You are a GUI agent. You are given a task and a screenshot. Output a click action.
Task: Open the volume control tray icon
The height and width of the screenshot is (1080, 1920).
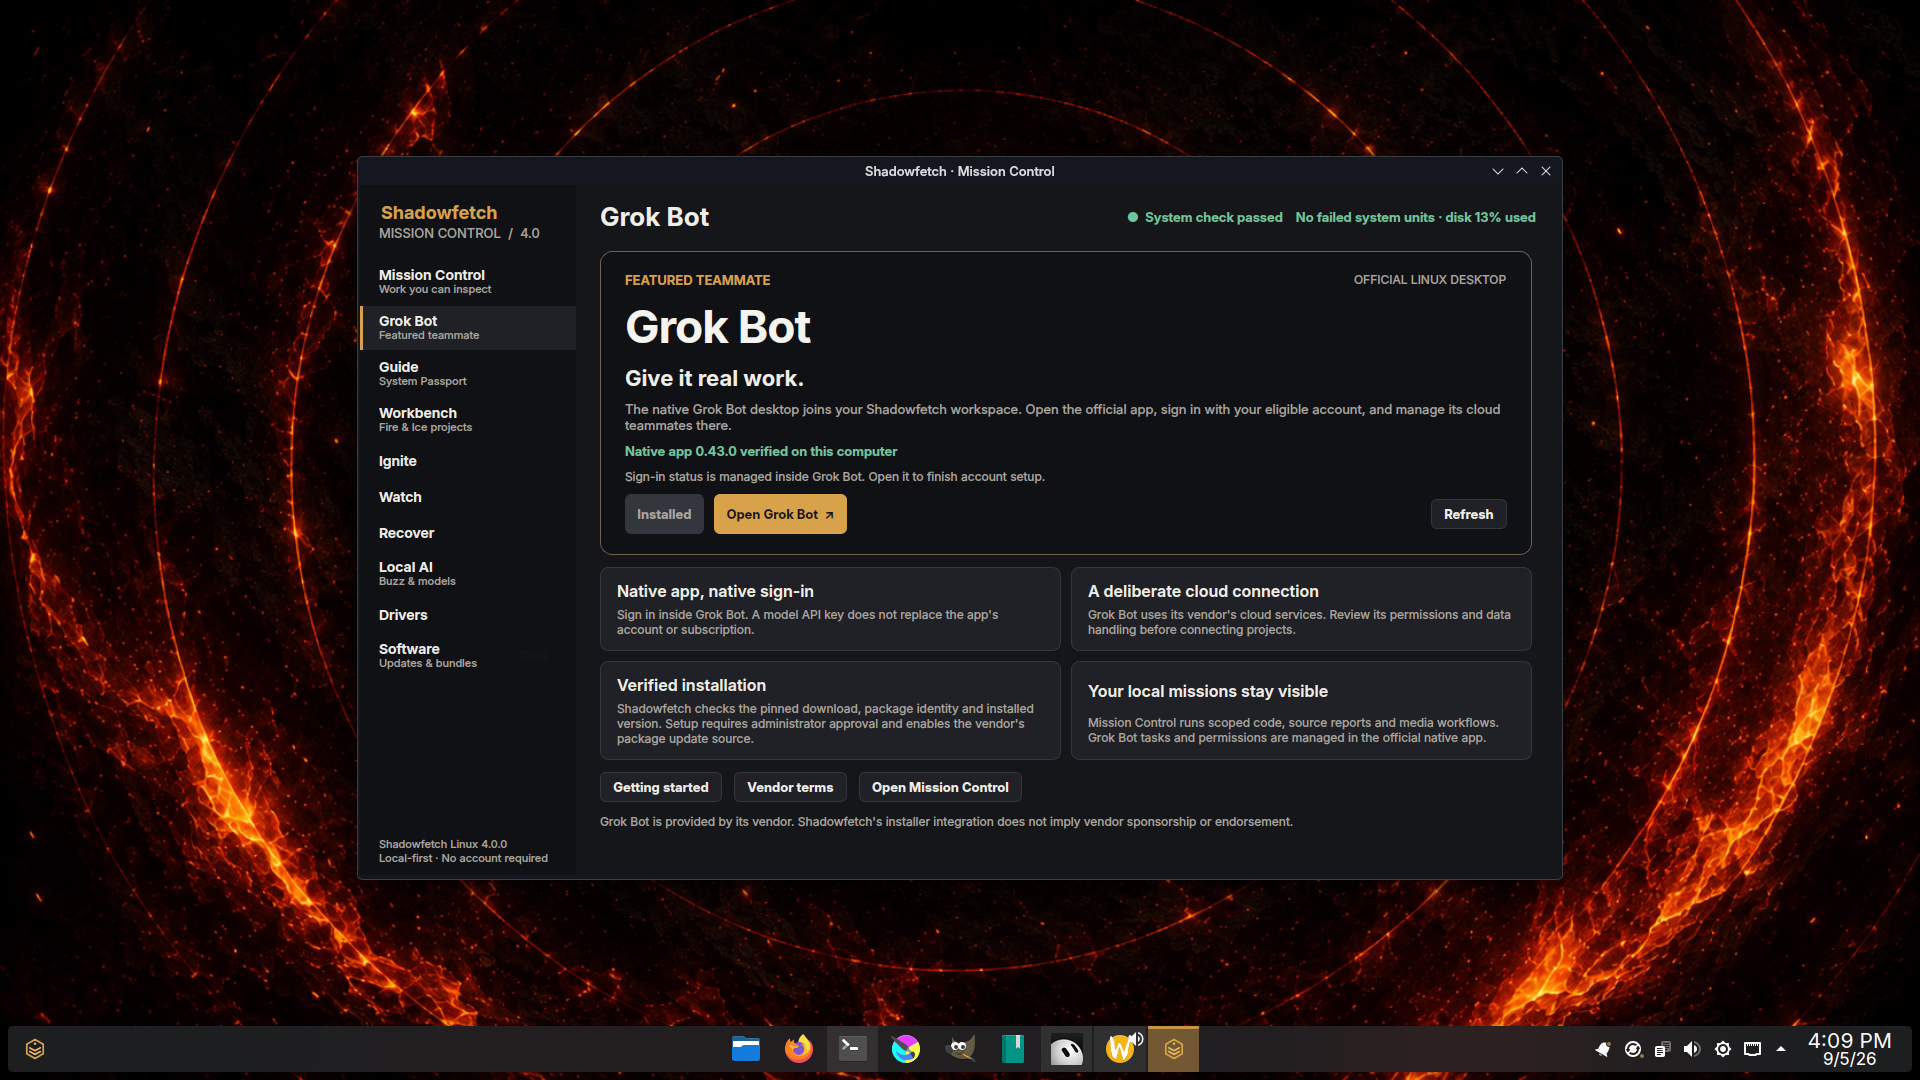point(1692,1049)
